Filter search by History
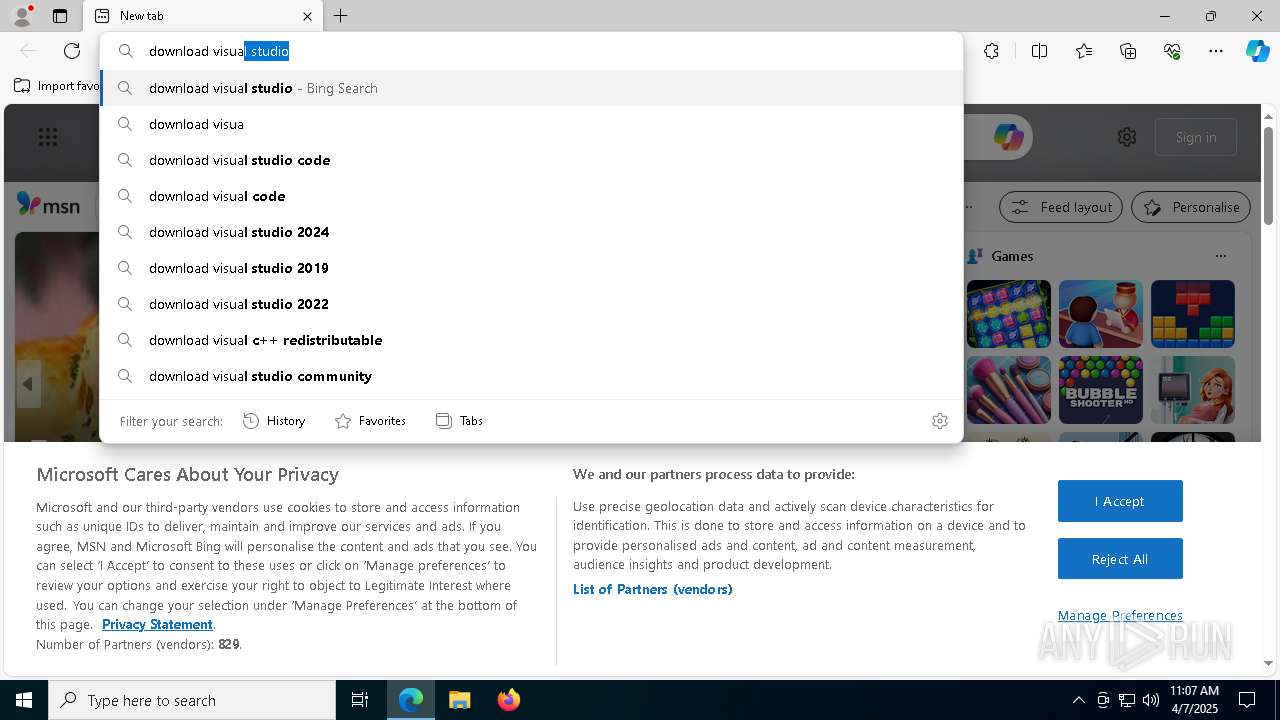This screenshot has height=720, width=1280. point(274,421)
